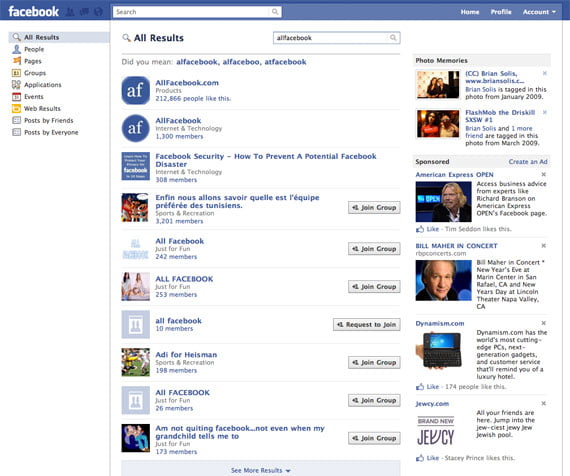Open the BILL MAHER IN CONCERT ad title
Image resolution: width=570 pixels, height=476 pixels.
(x=456, y=246)
